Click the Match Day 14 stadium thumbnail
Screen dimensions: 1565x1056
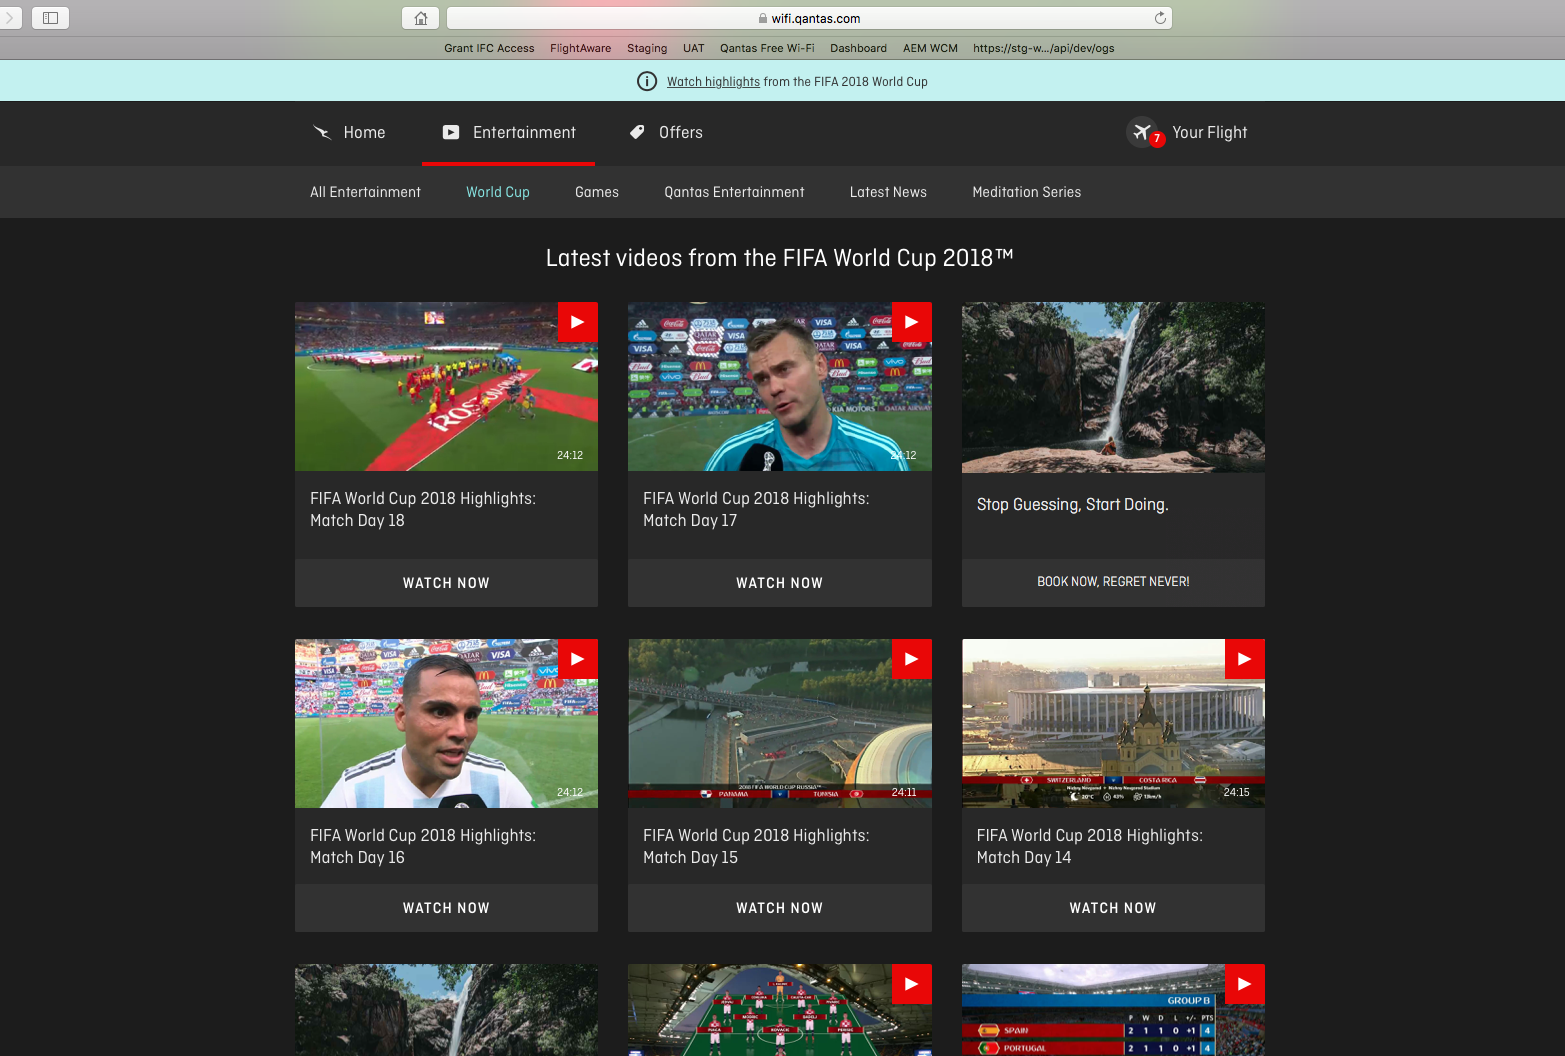1113,723
